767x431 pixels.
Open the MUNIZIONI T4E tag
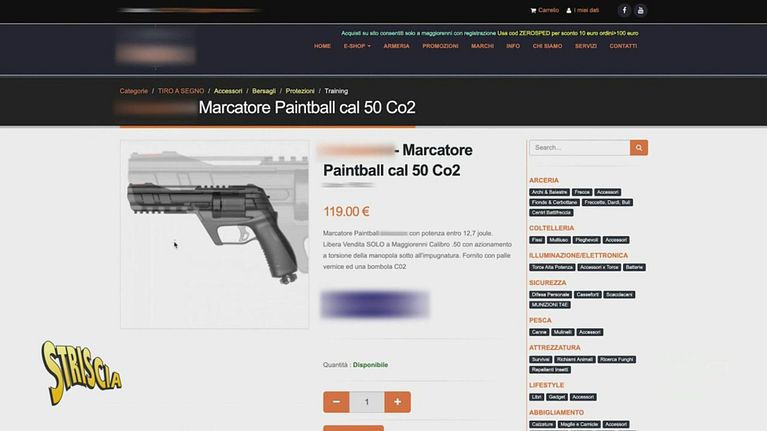(x=550, y=305)
